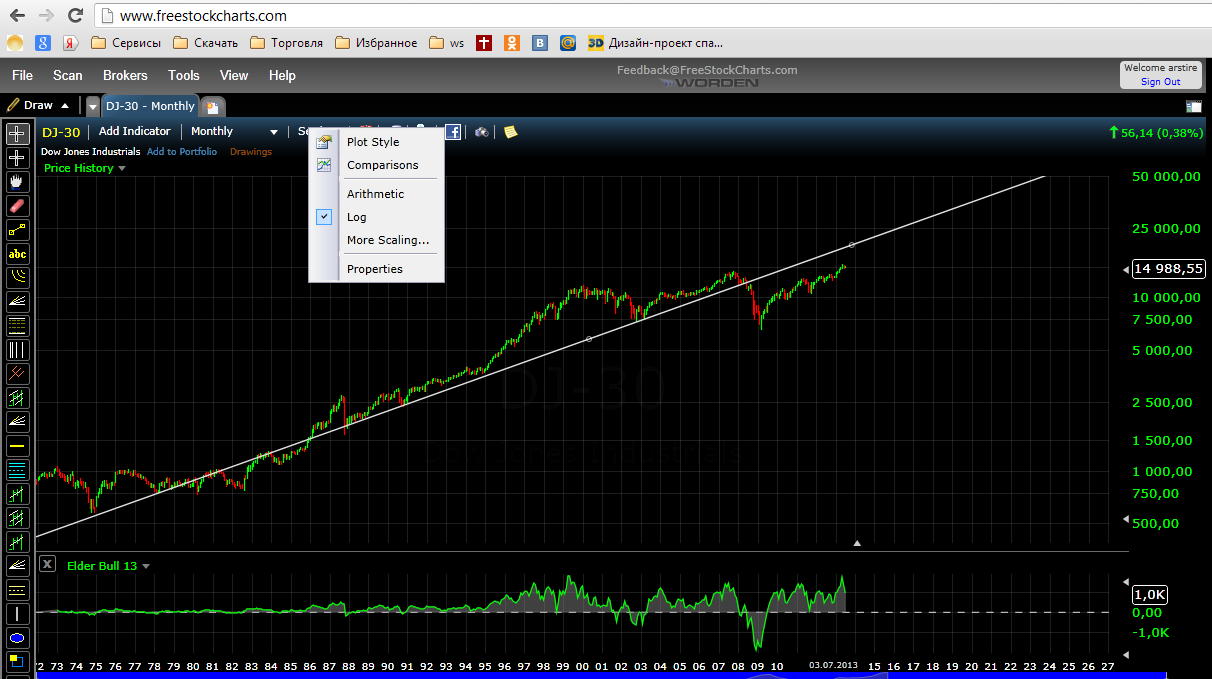
Task: Open the Избранное bookmarks folder
Action: pos(376,43)
